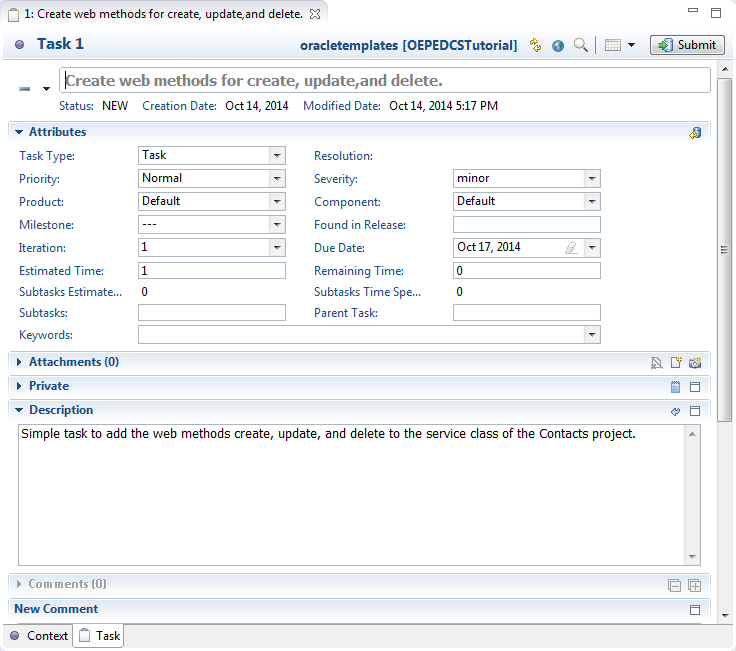Click up arrow of description scrollbar
The image size is (736, 651).
point(692,434)
